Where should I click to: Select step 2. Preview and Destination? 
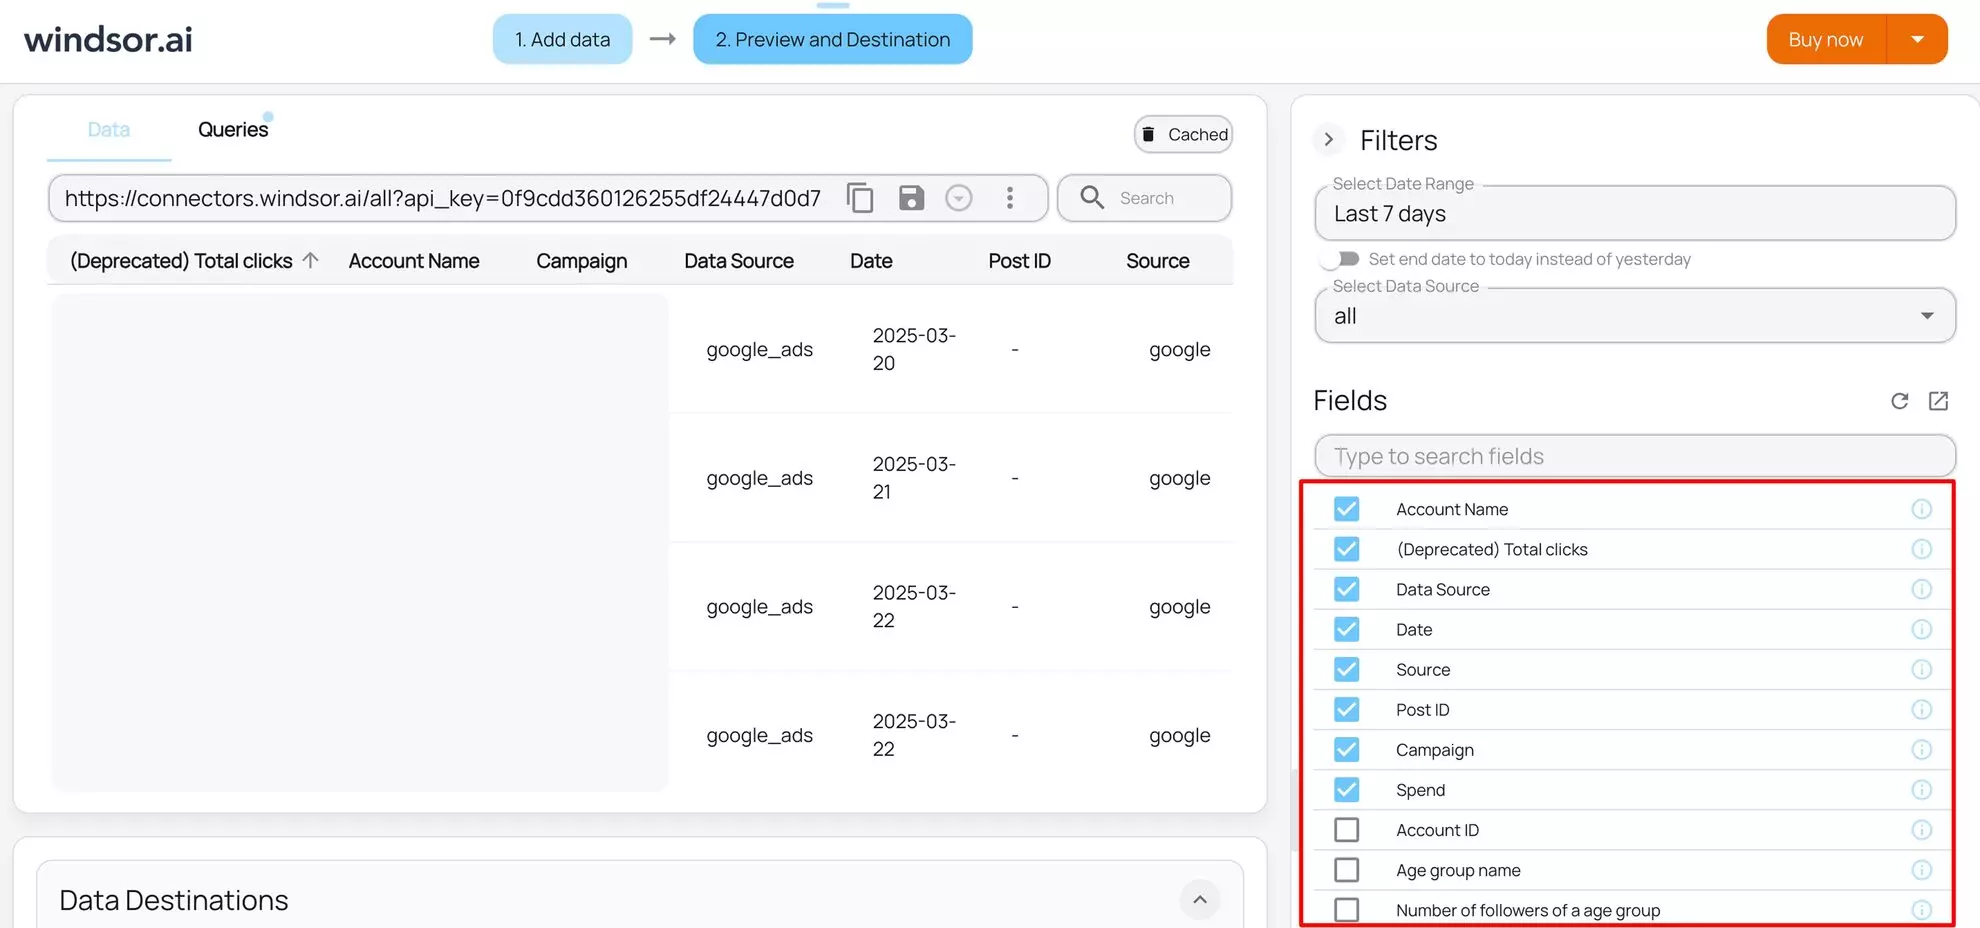click(x=832, y=39)
